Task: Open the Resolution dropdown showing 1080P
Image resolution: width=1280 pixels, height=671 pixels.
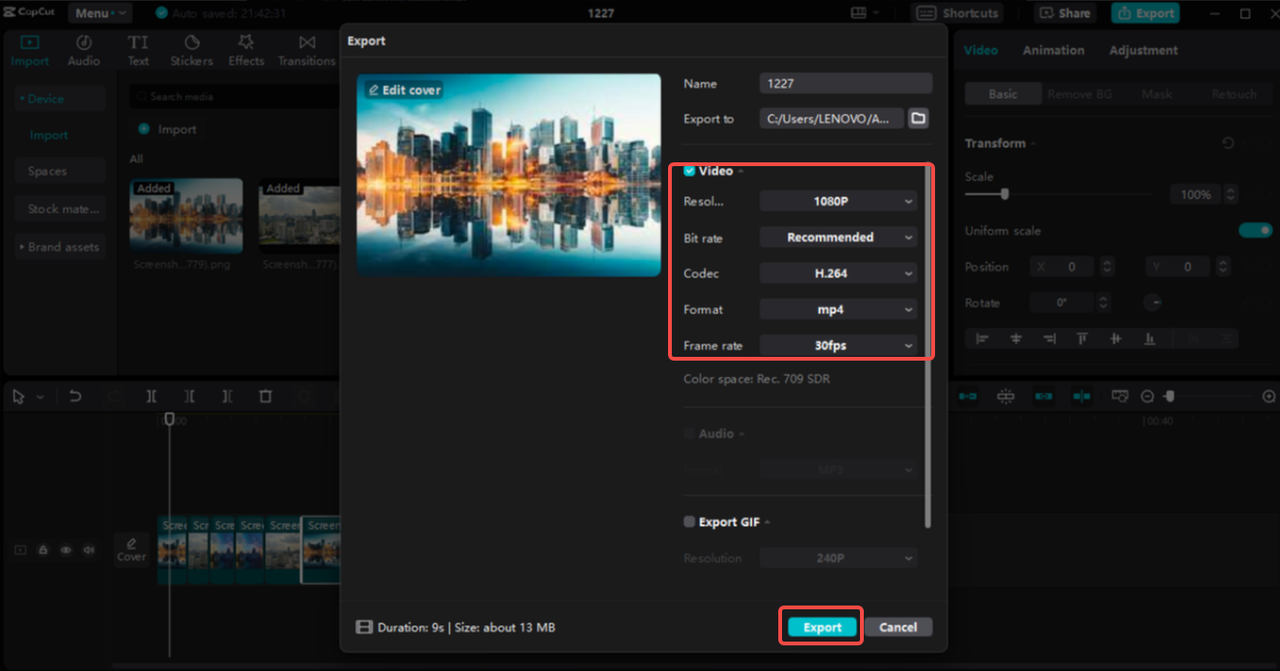Action: 838,201
